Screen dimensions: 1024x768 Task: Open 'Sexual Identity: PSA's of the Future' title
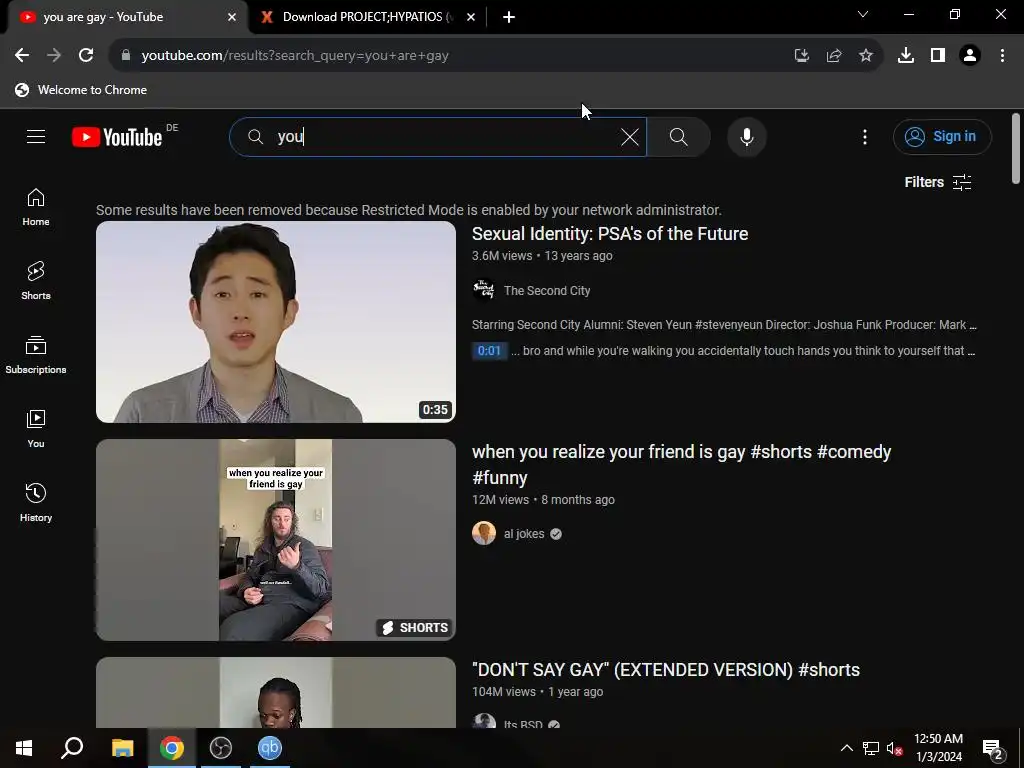coord(610,234)
